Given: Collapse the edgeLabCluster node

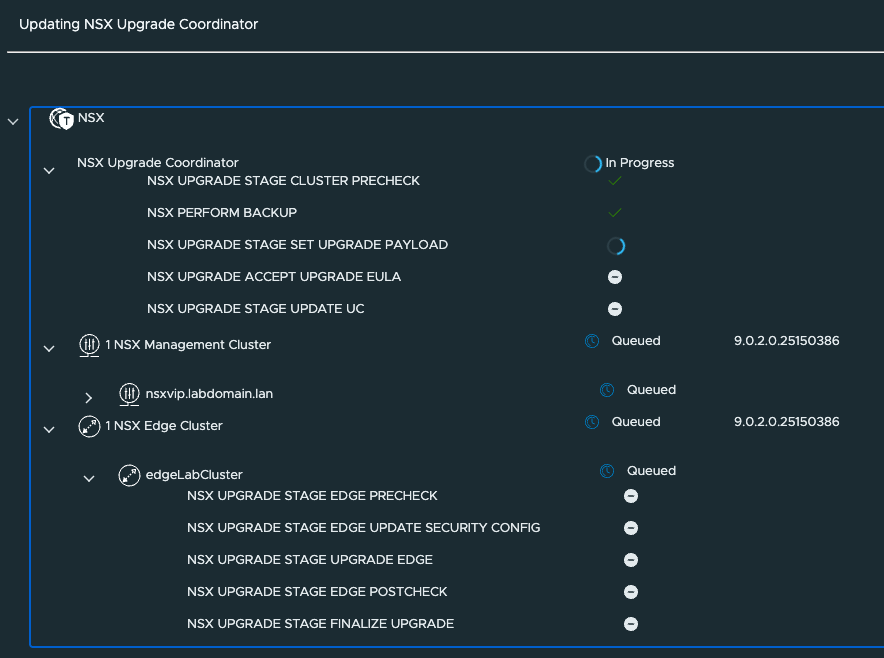Looking at the screenshot, I should 89,479.
